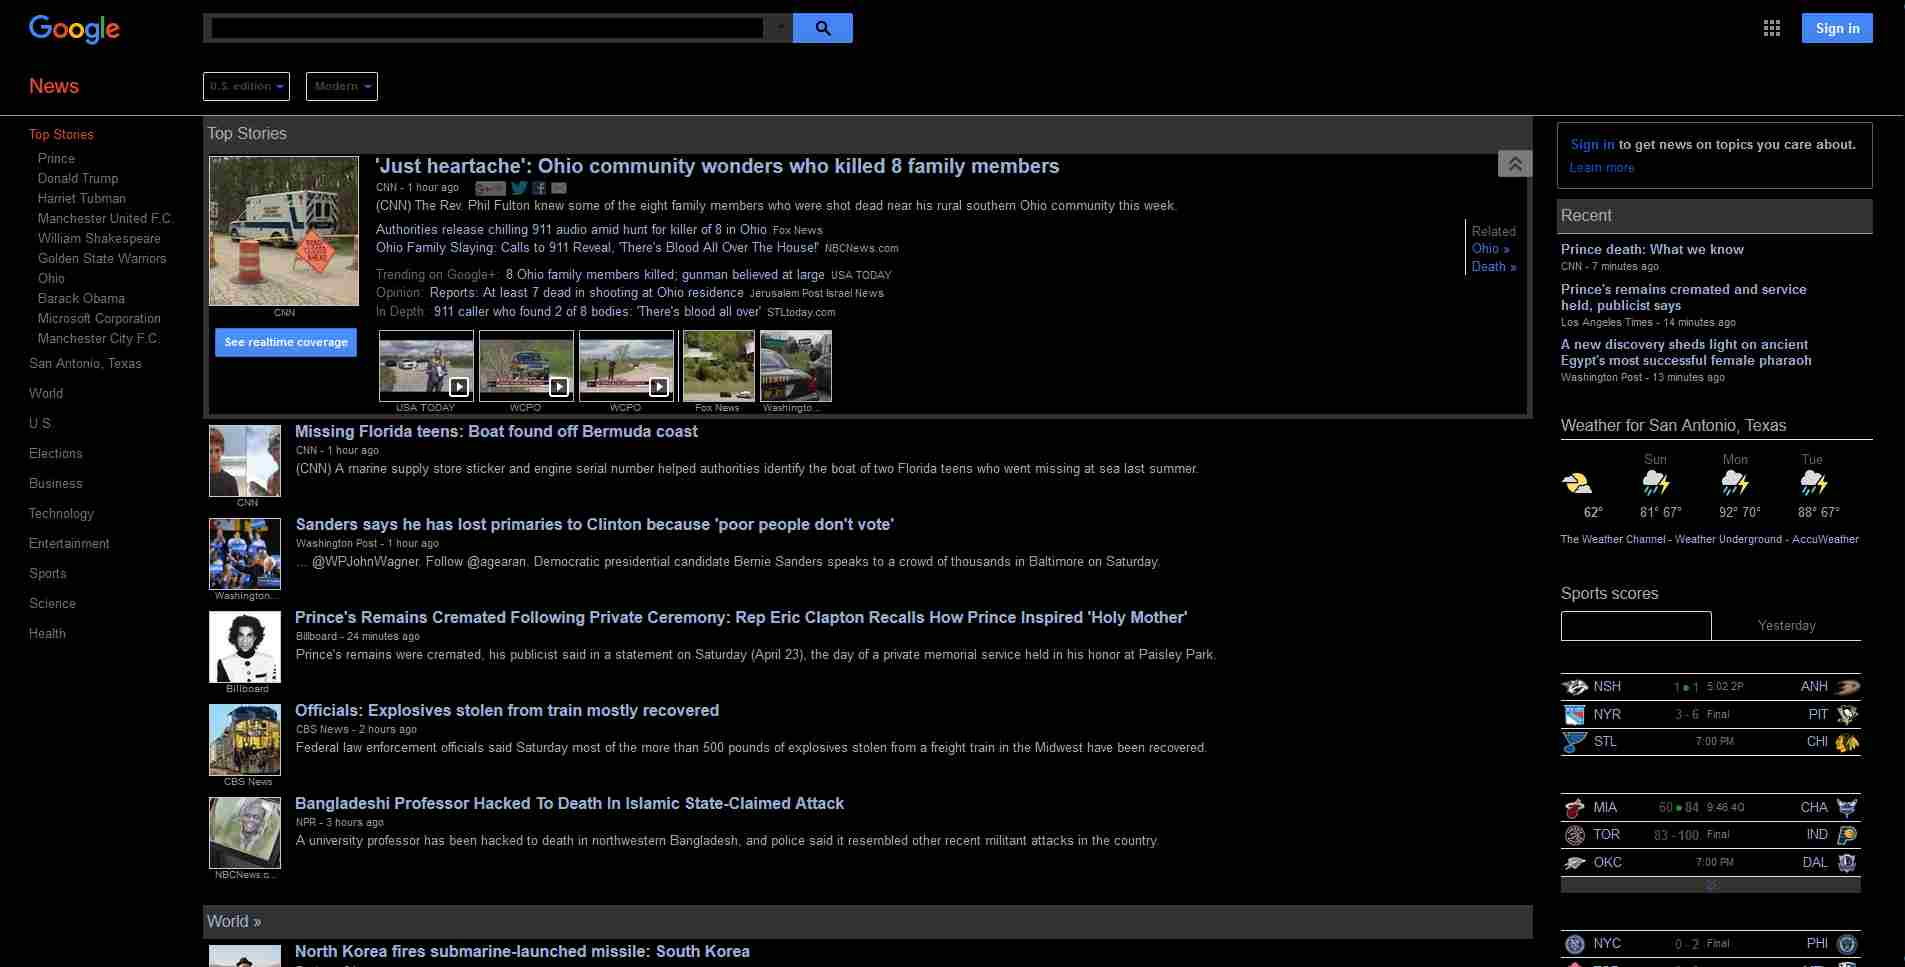Open the Golden State Warriors topic
The image size is (1905, 967).
(x=102, y=259)
